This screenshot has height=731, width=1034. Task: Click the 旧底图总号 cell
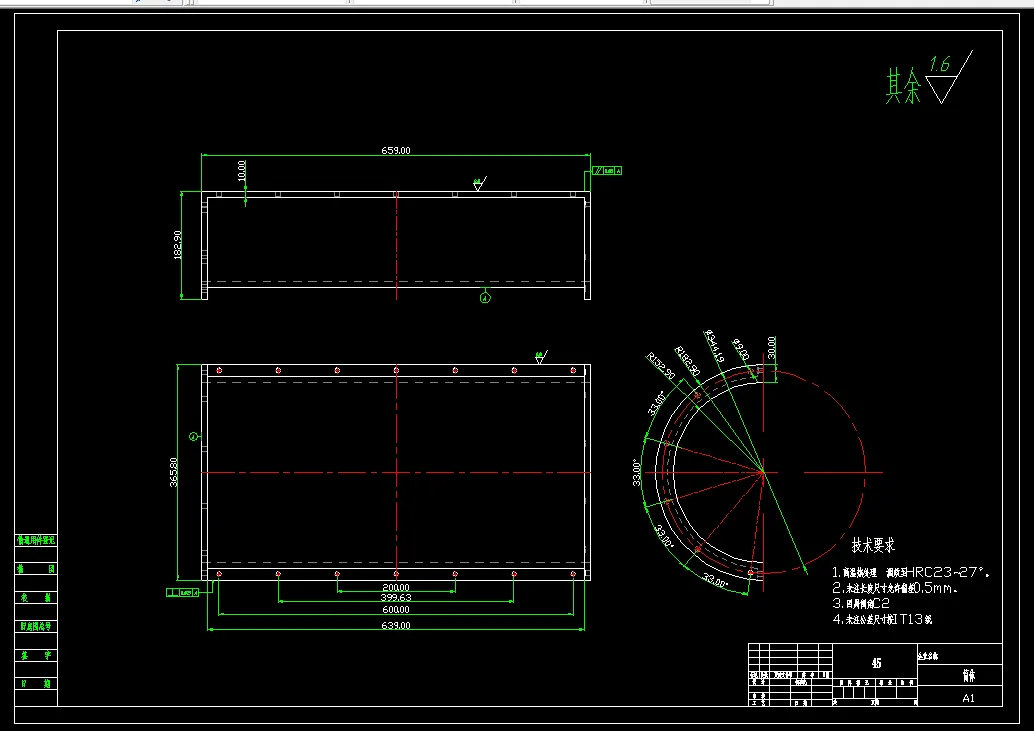pyautogui.click(x=36, y=626)
